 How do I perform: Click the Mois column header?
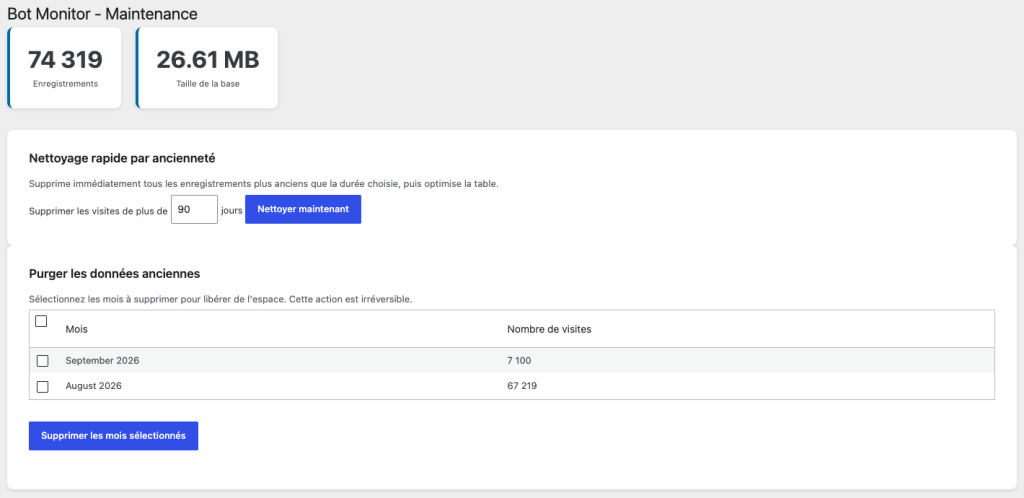tap(76, 330)
